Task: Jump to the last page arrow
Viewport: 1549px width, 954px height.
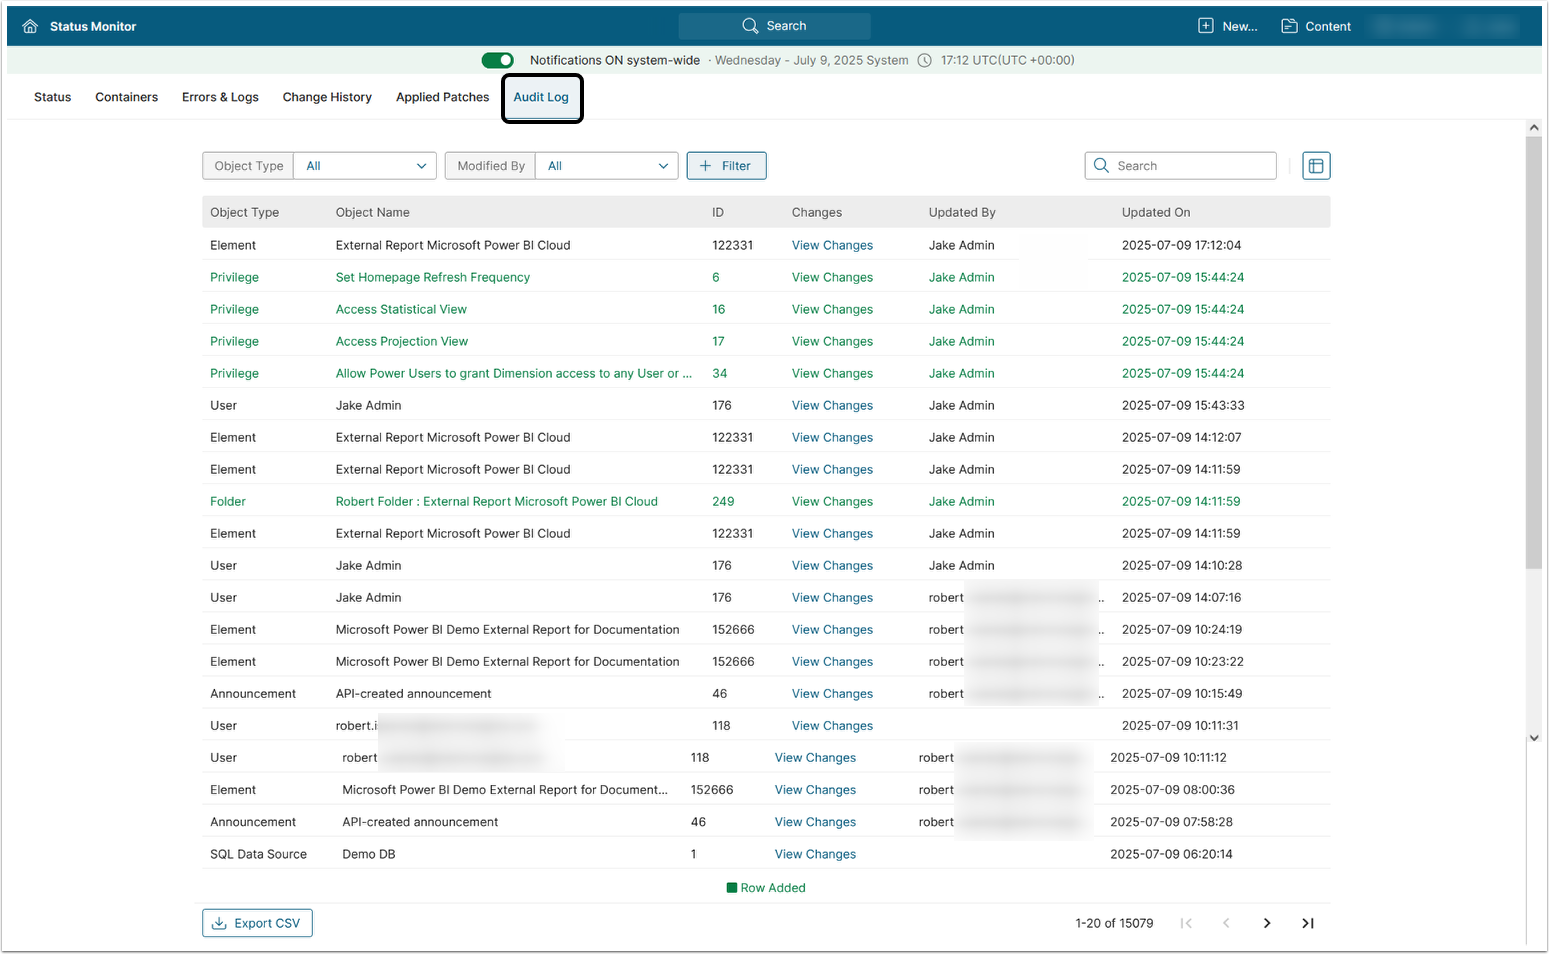Action: 1307,923
